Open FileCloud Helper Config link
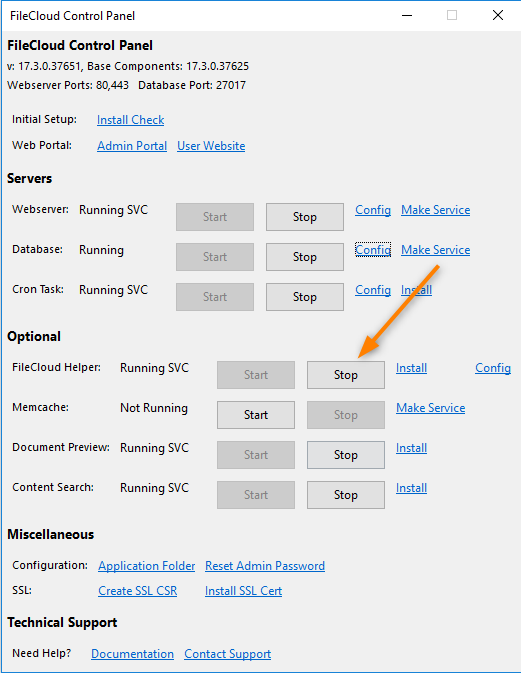The width and height of the screenshot is (521, 673). click(x=493, y=368)
